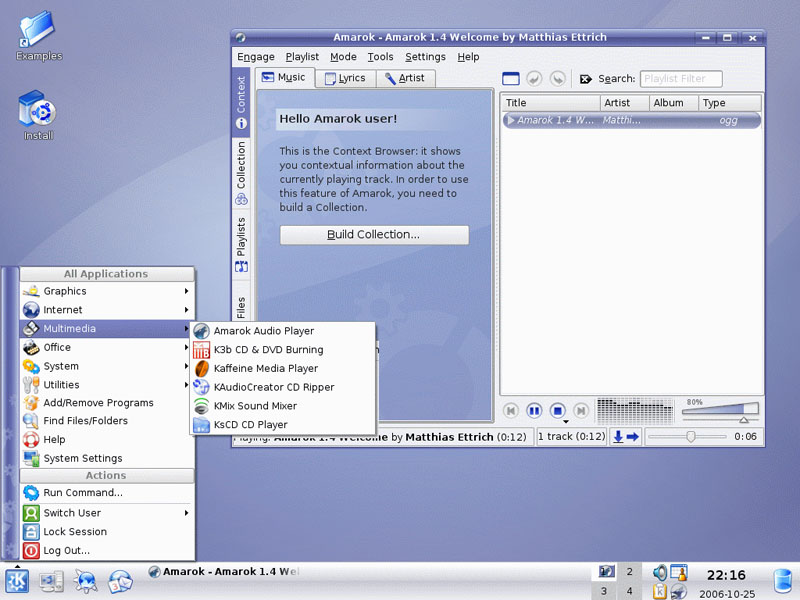Click the spectrum analyzer display
Screen dimensions: 800x600
(635, 411)
